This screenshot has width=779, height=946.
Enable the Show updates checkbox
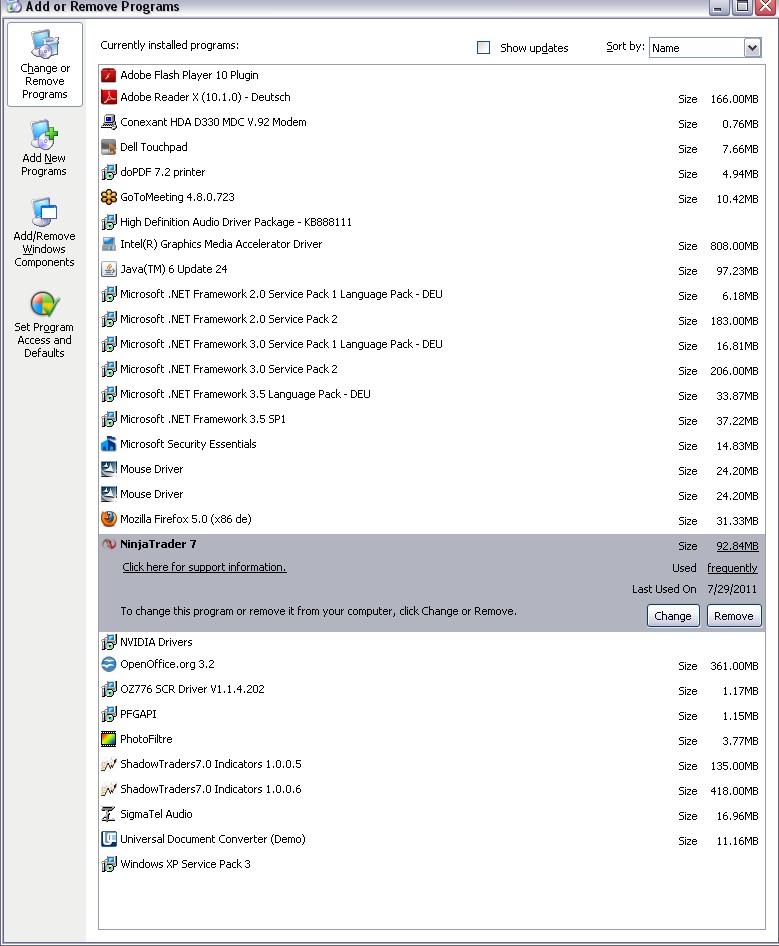click(484, 48)
